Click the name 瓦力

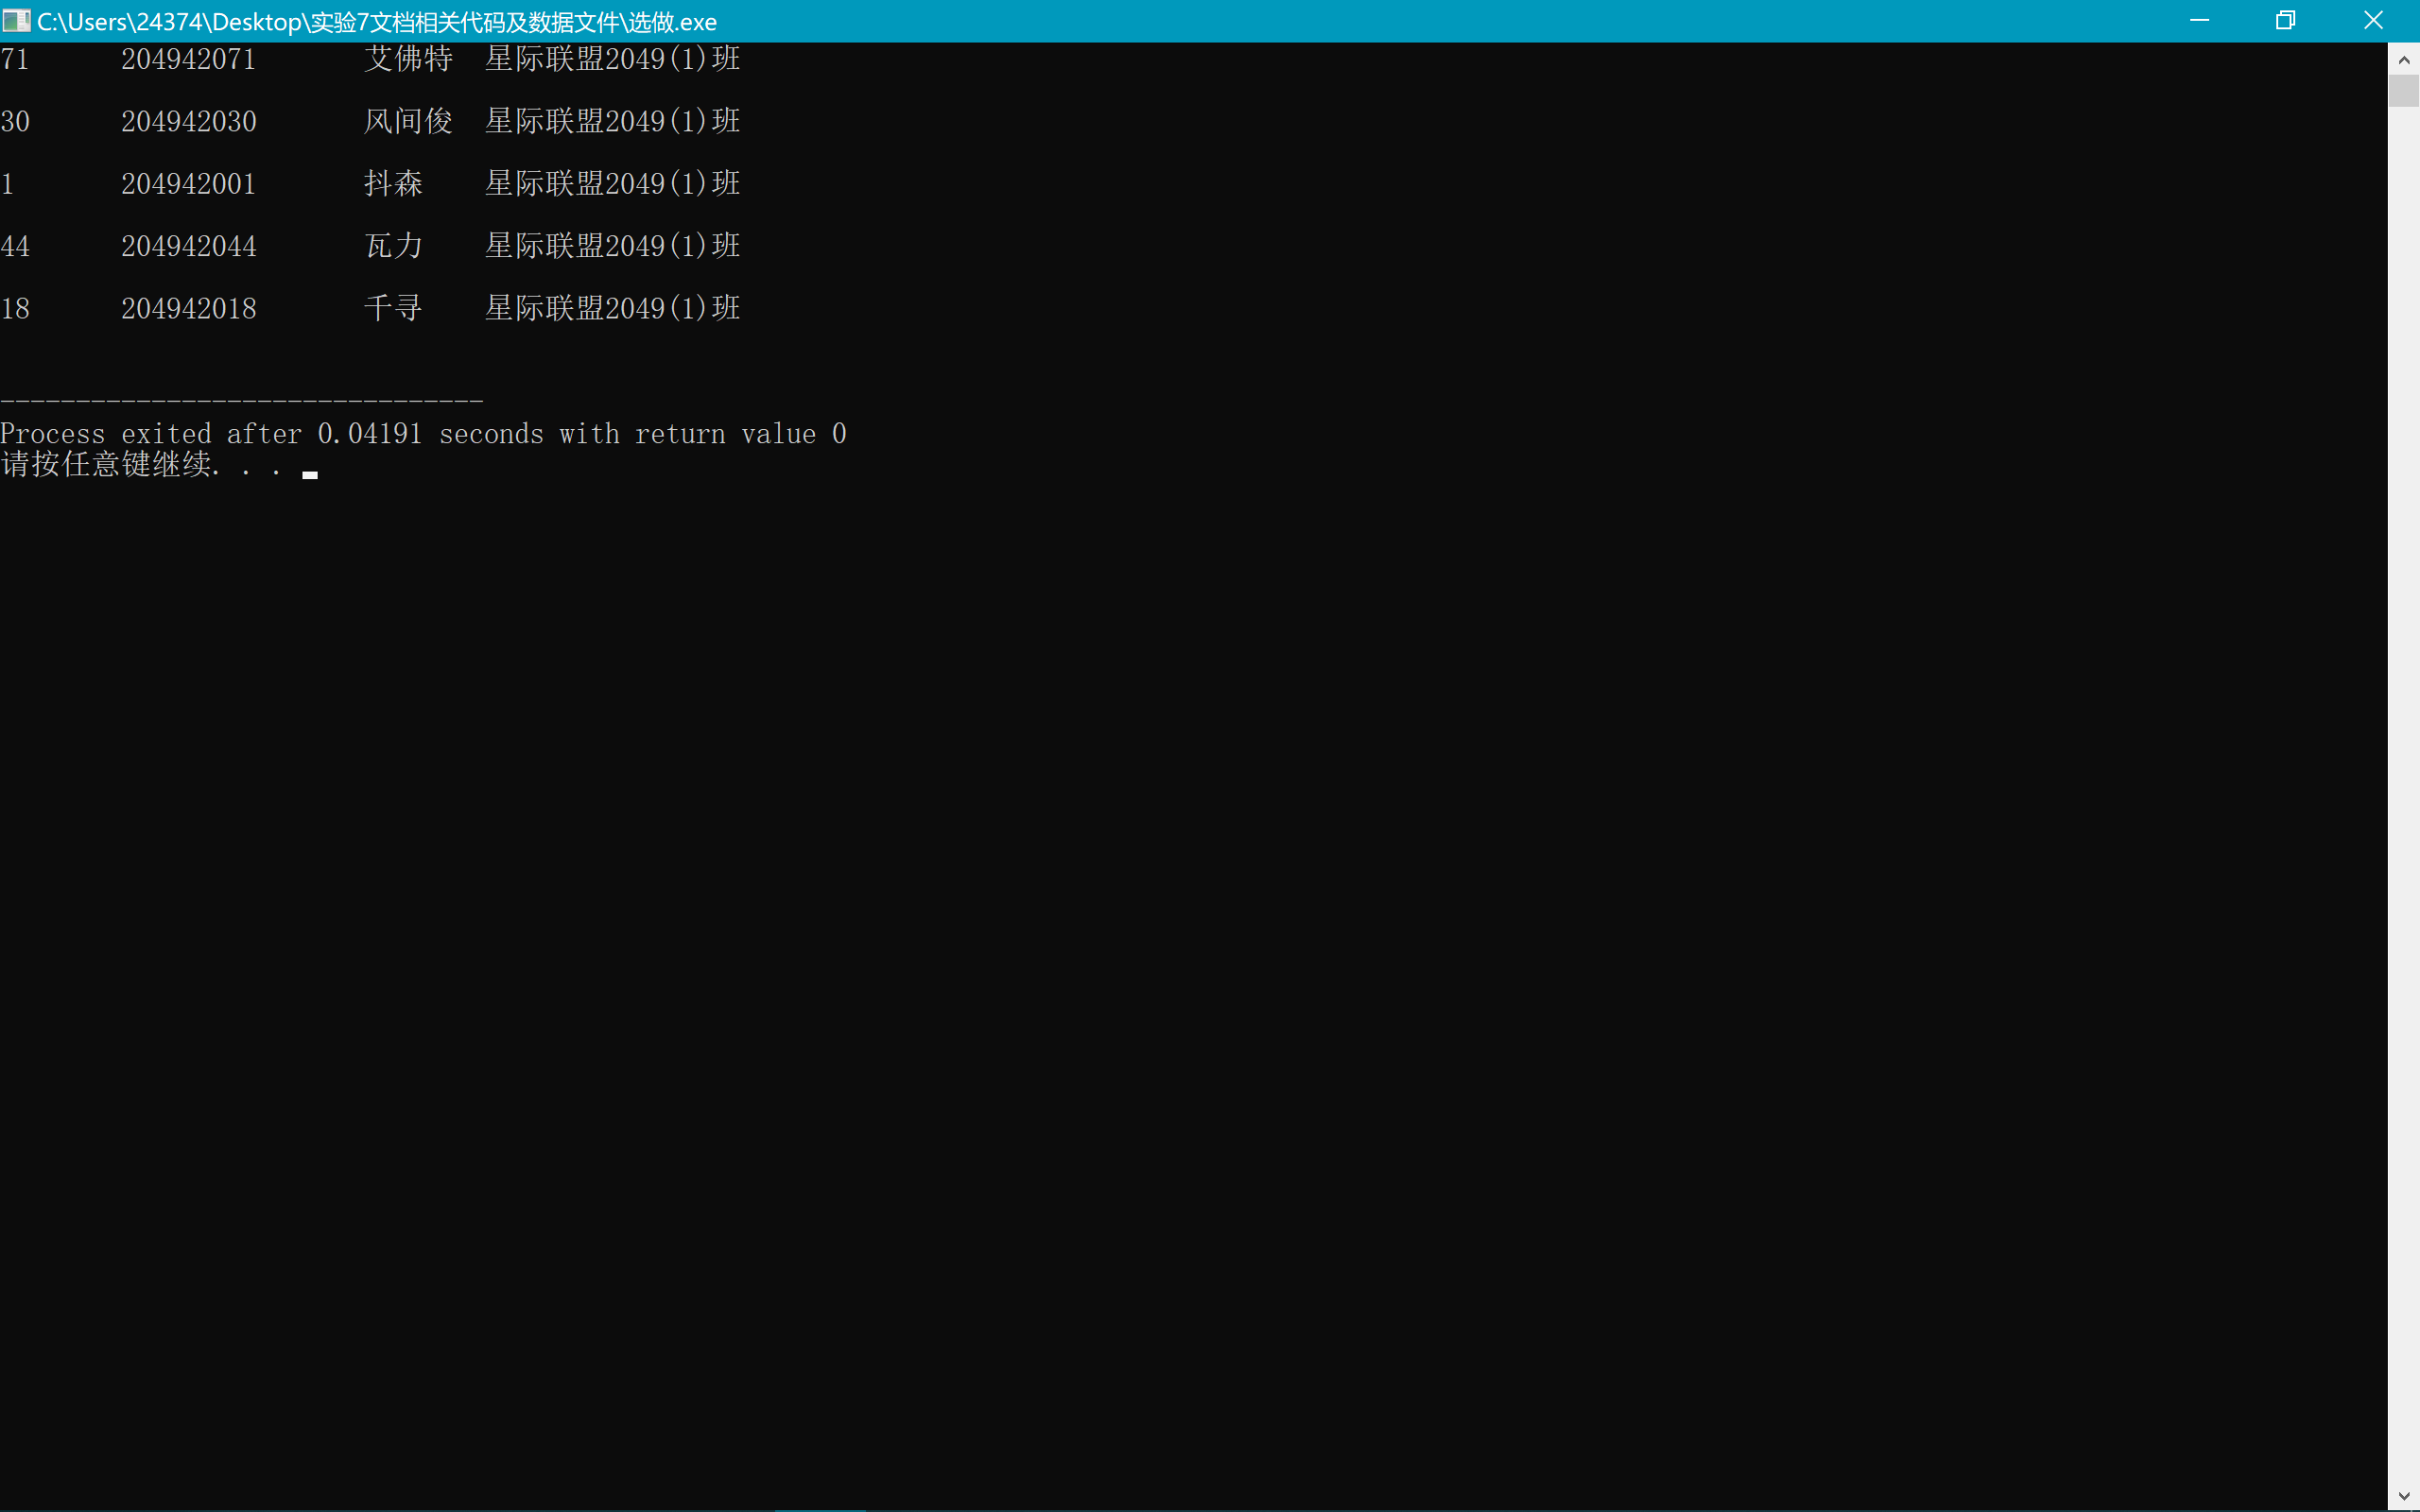click(393, 246)
